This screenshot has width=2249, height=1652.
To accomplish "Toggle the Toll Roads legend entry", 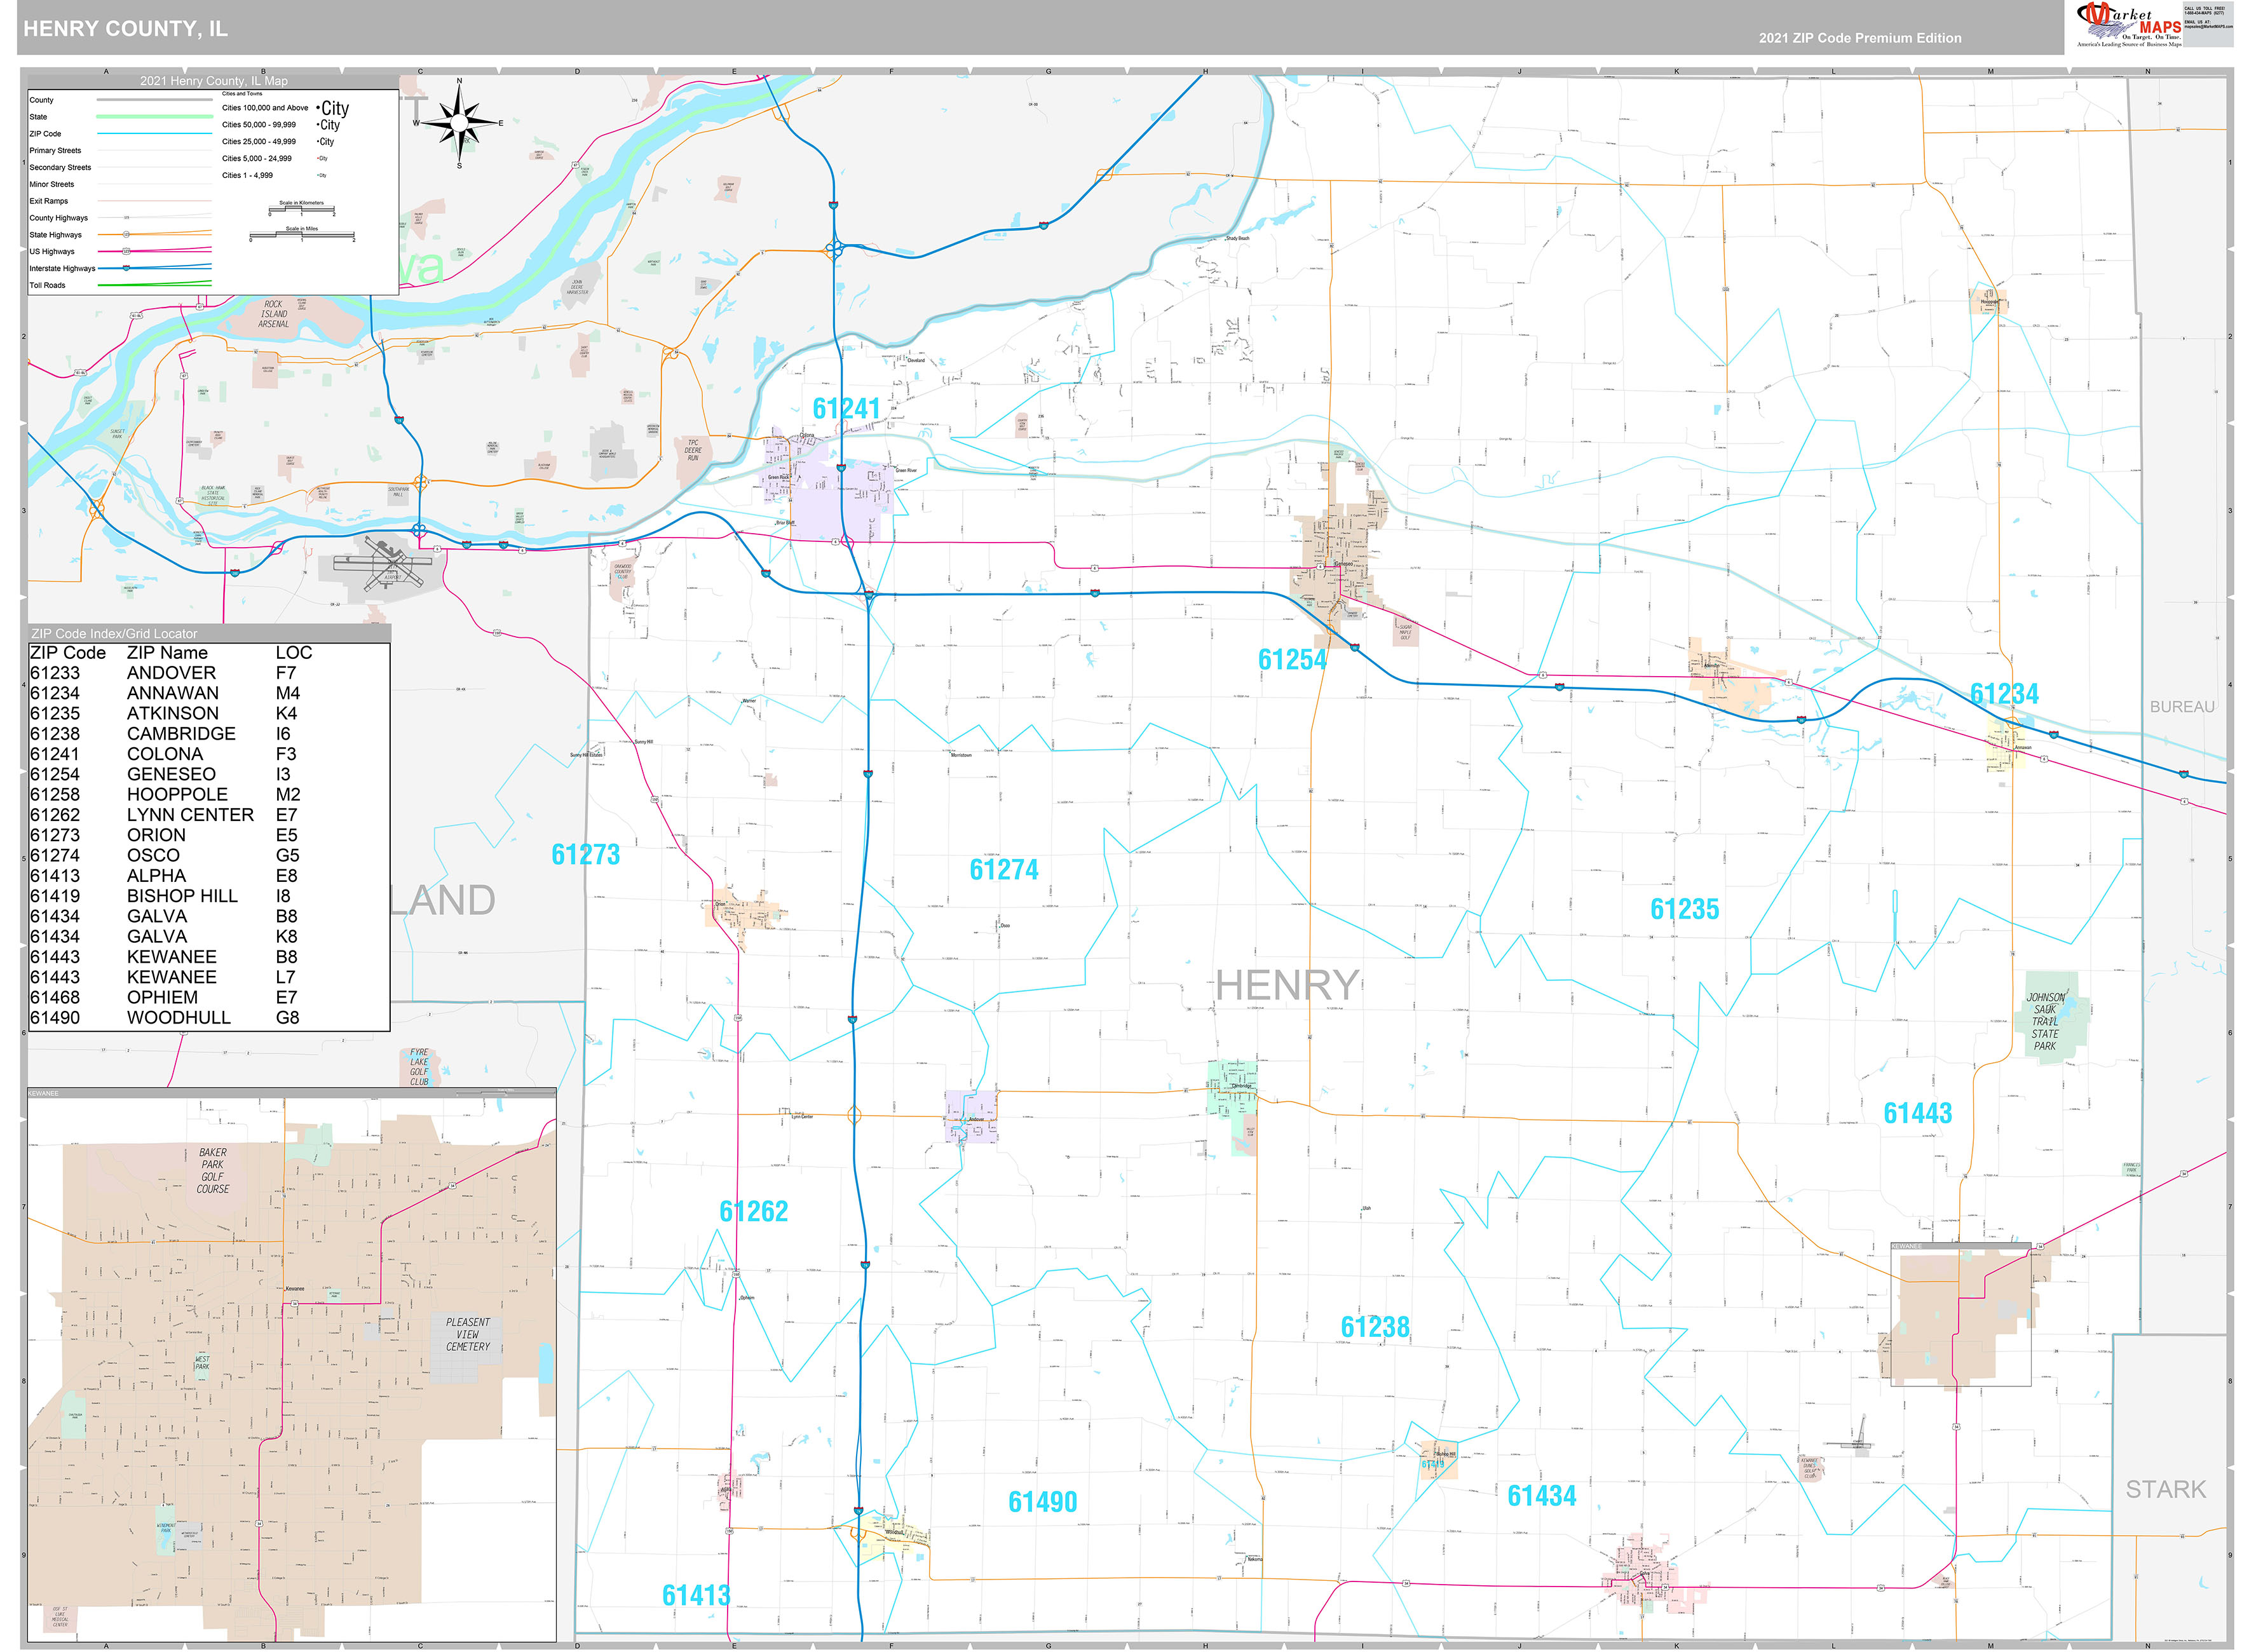I will point(155,285).
